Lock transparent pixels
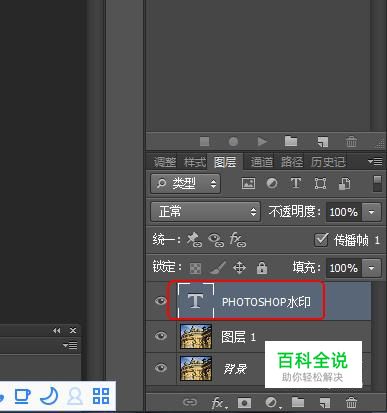The width and height of the screenshot is (387, 413). [x=195, y=268]
